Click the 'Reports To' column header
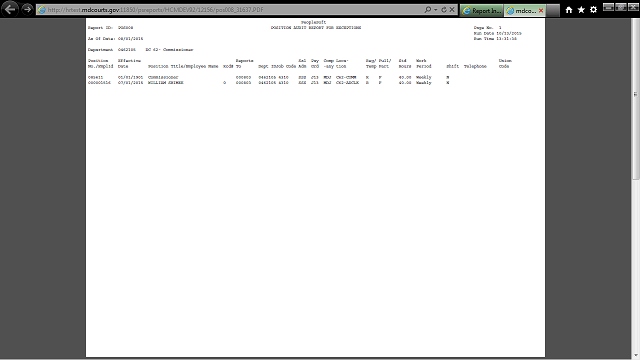Image resolution: width=640 pixels, height=360 pixels. 244,63
